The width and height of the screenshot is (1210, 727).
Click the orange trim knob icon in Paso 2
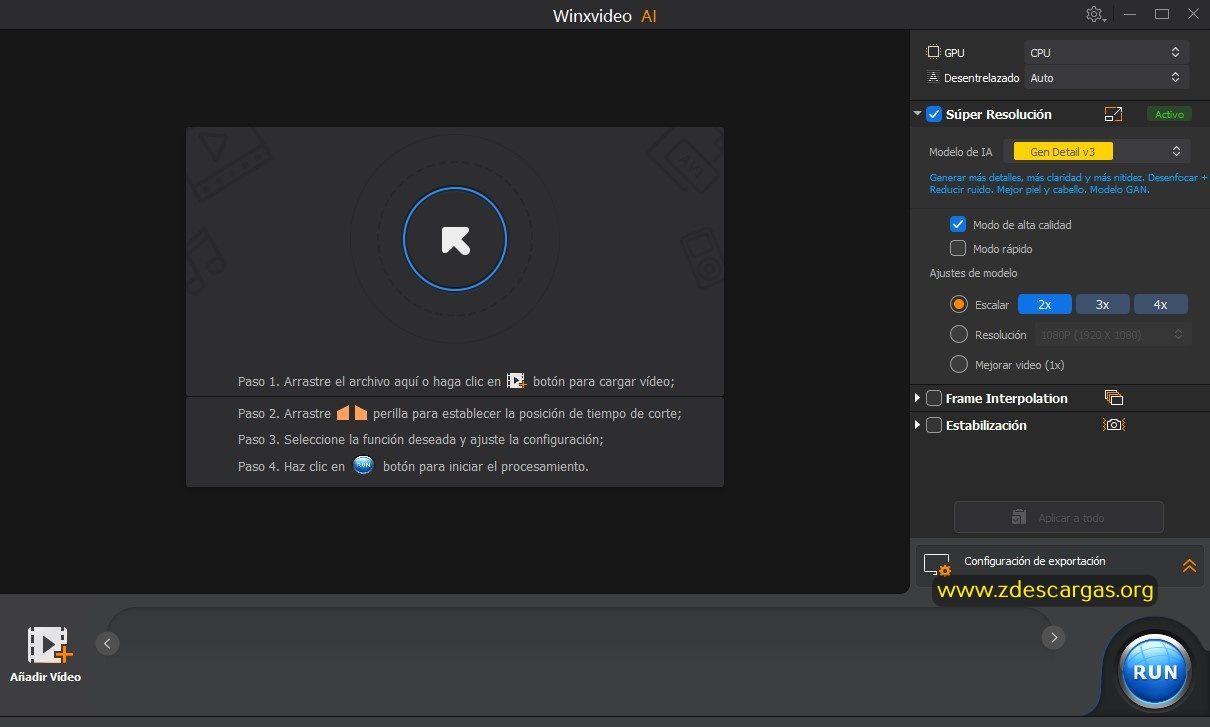(352, 413)
